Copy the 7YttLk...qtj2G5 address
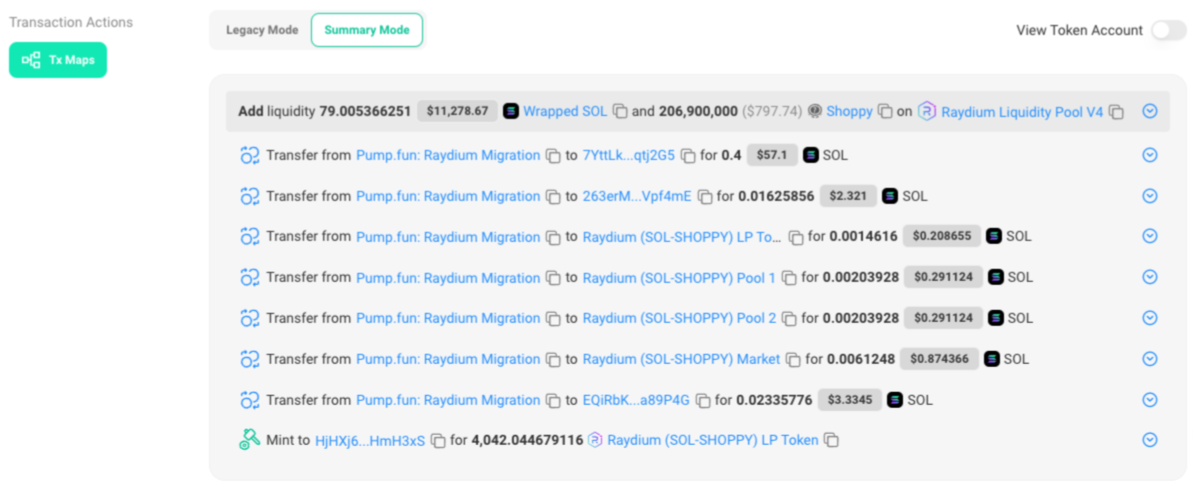Image resolution: width=1193 pixels, height=482 pixels. [x=688, y=156]
